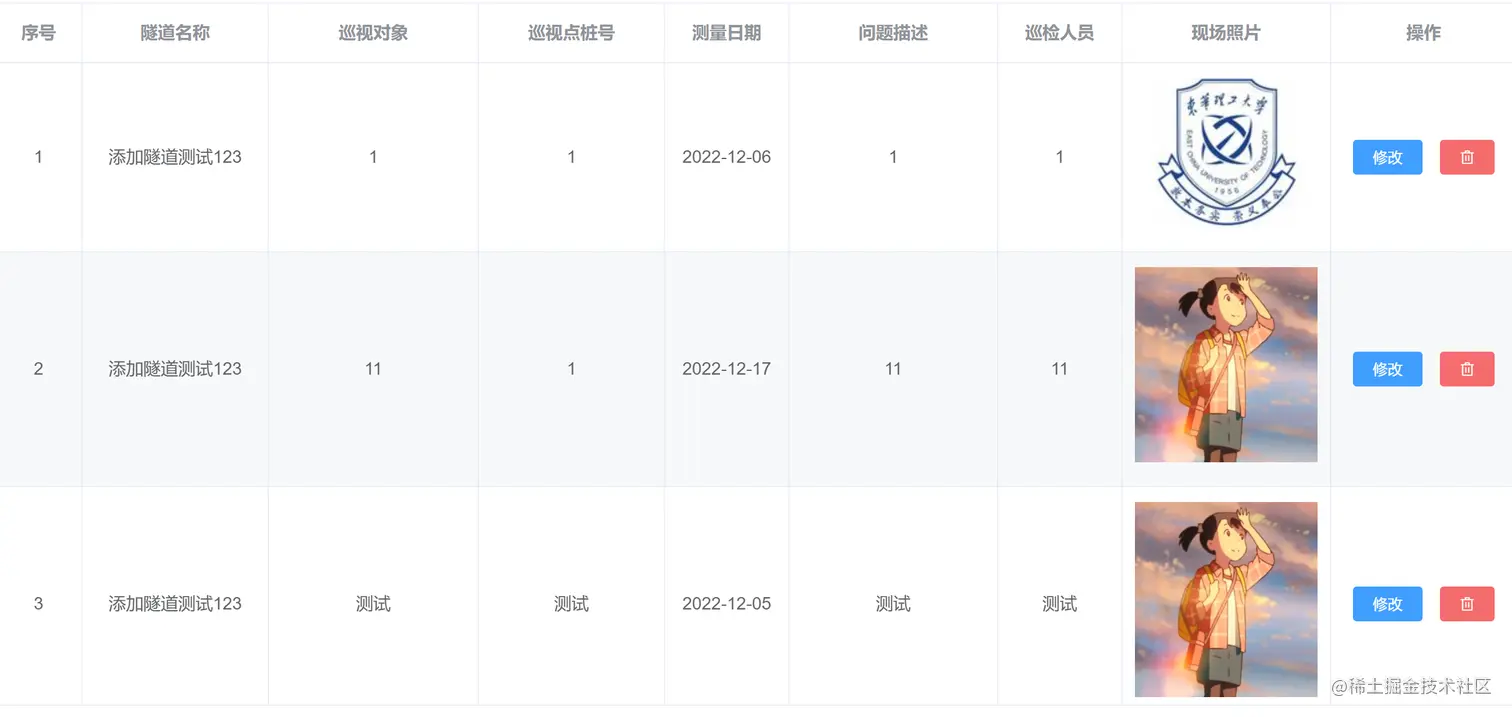Open university logo photo in row 1
The height and width of the screenshot is (717, 1512).
click(1226, 151)
